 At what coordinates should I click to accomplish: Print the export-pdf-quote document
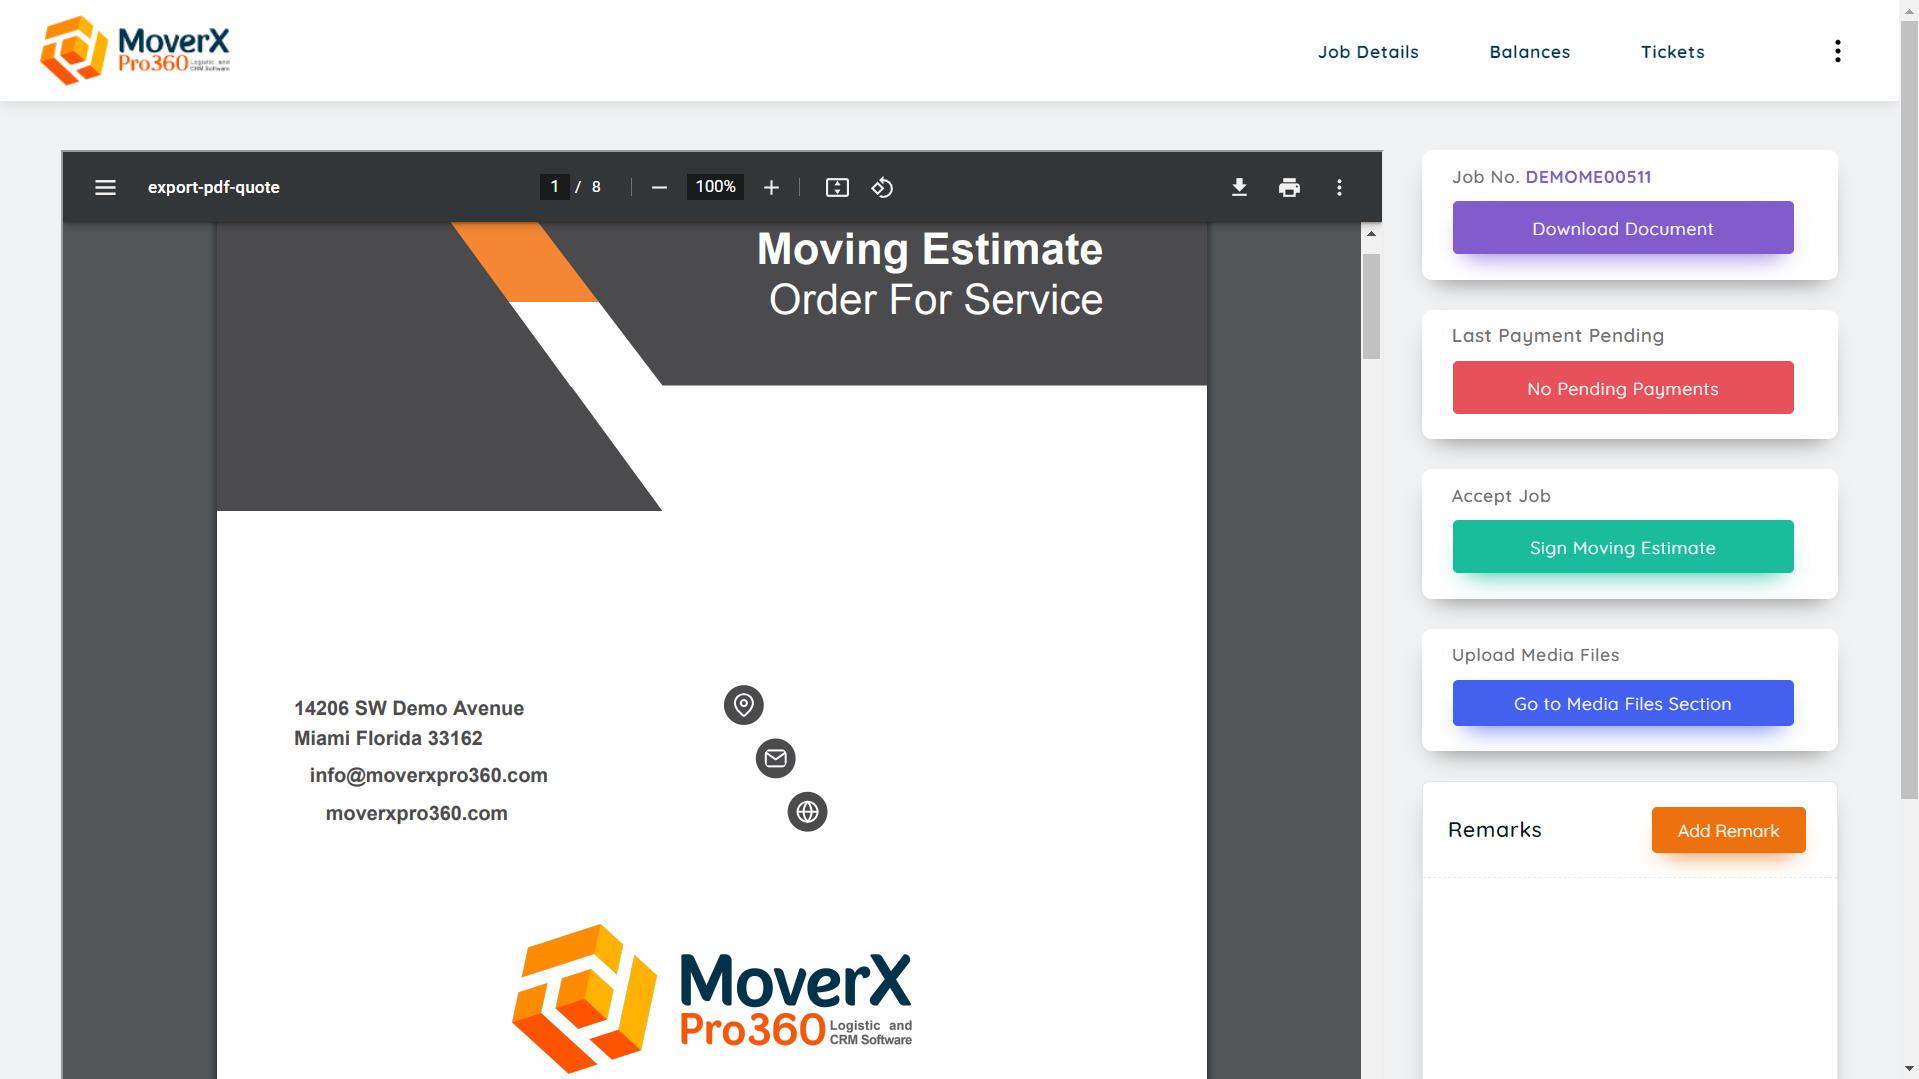1289,187
